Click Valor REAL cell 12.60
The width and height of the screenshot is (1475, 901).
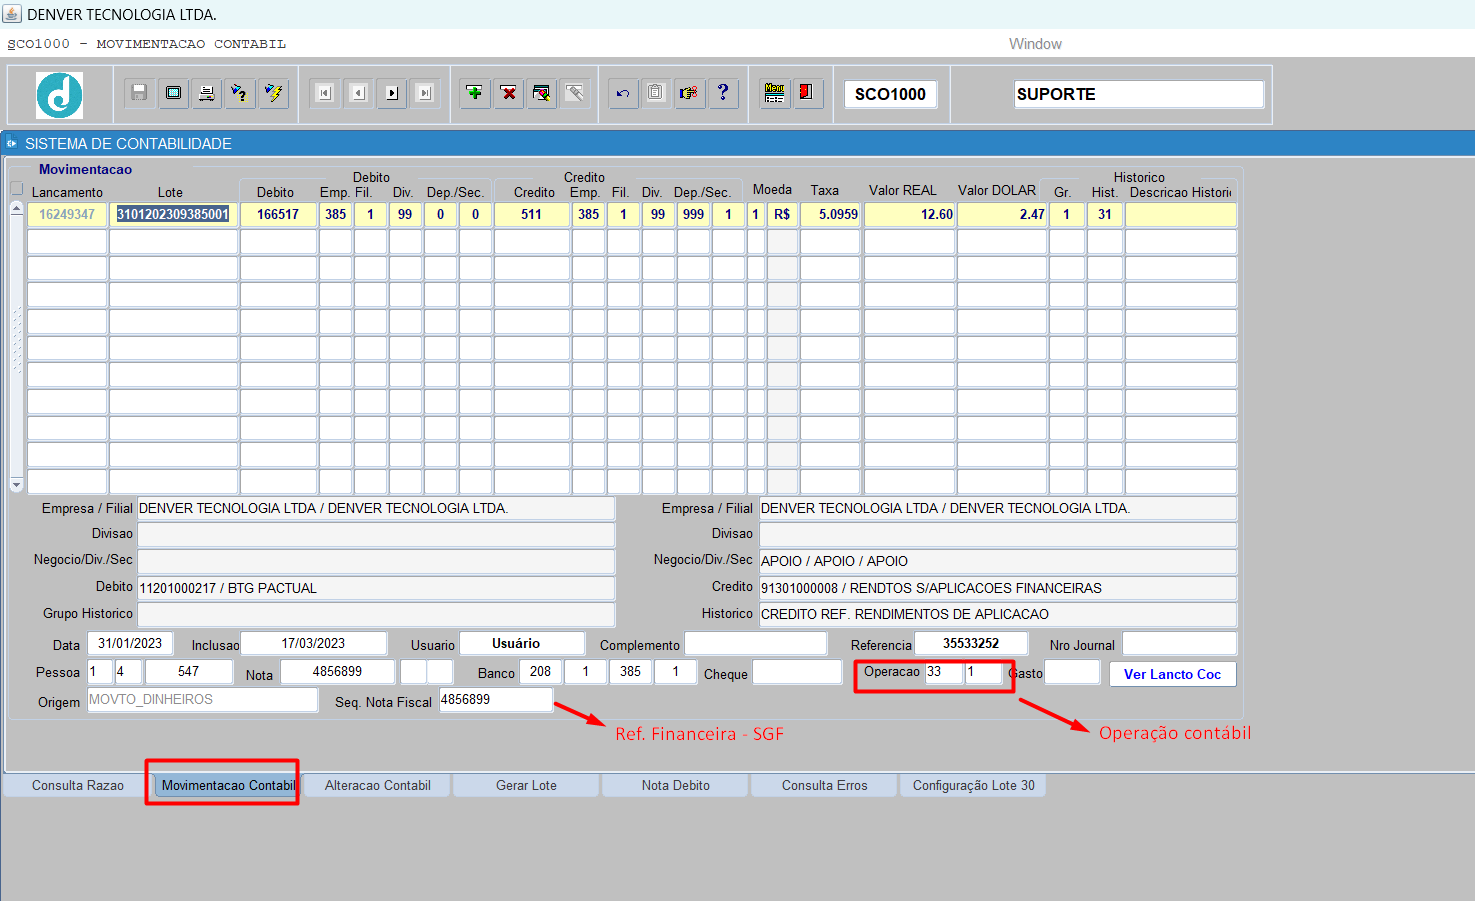pyautogui.click(x=909, y=214)
